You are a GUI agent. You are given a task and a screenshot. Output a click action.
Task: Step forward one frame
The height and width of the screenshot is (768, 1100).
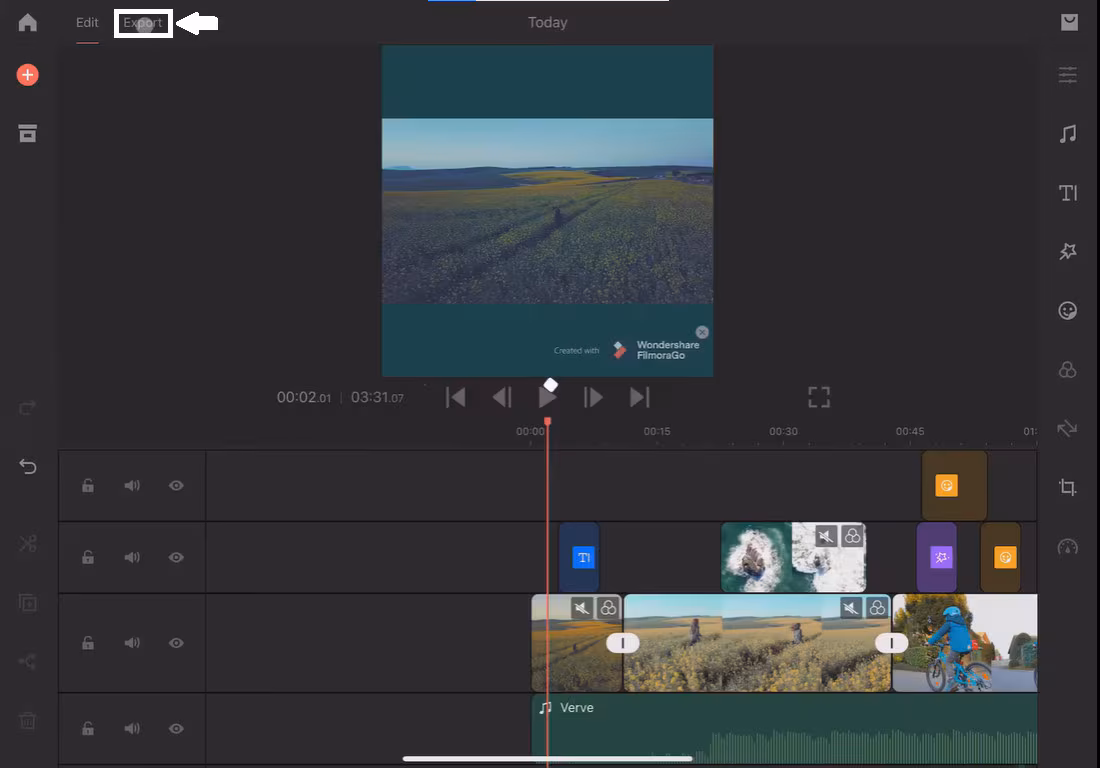point(593,398)
